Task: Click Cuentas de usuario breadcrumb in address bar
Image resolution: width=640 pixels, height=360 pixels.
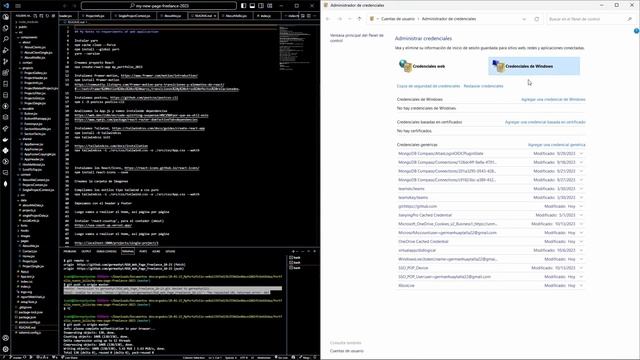Action: [x=398, y=19]
